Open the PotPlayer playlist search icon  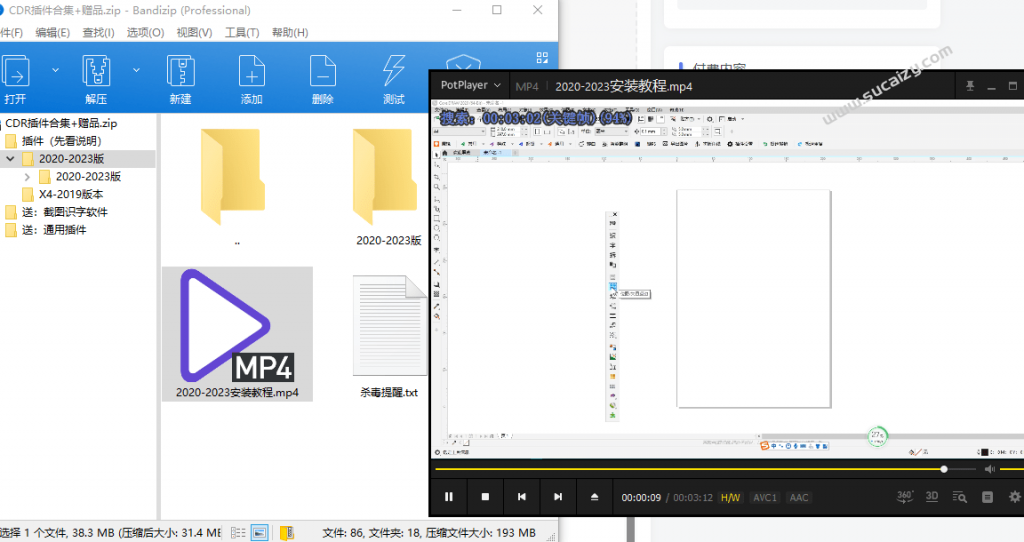(960, 497)
